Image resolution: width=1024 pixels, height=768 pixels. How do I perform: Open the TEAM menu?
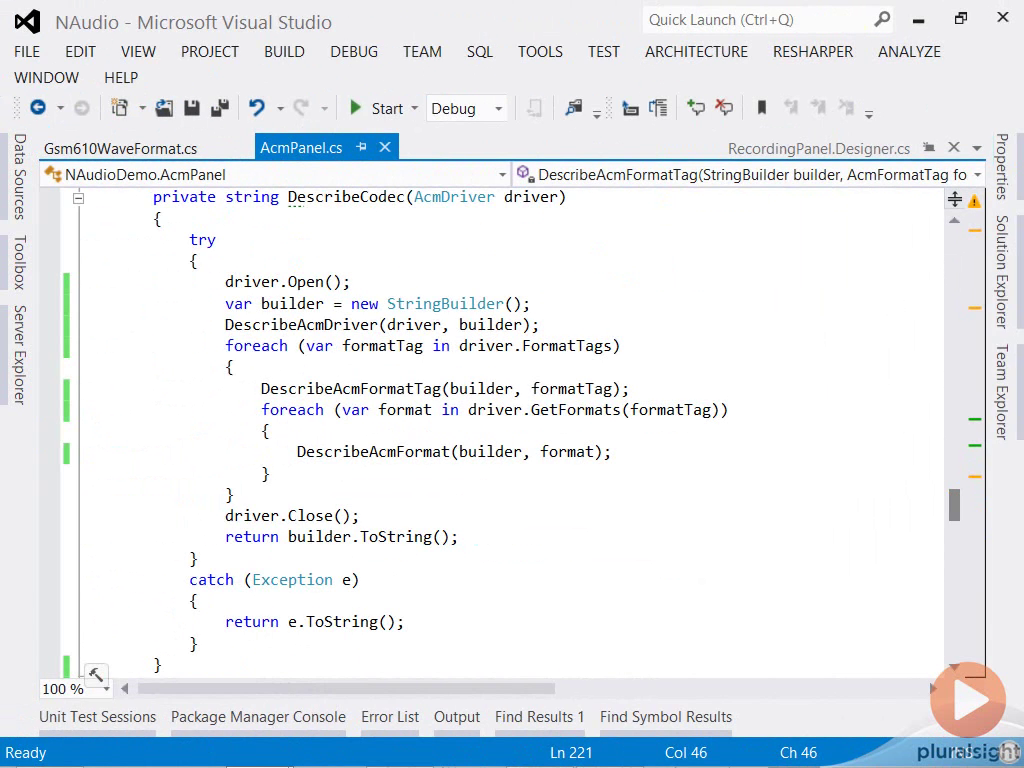click(422, 52)
